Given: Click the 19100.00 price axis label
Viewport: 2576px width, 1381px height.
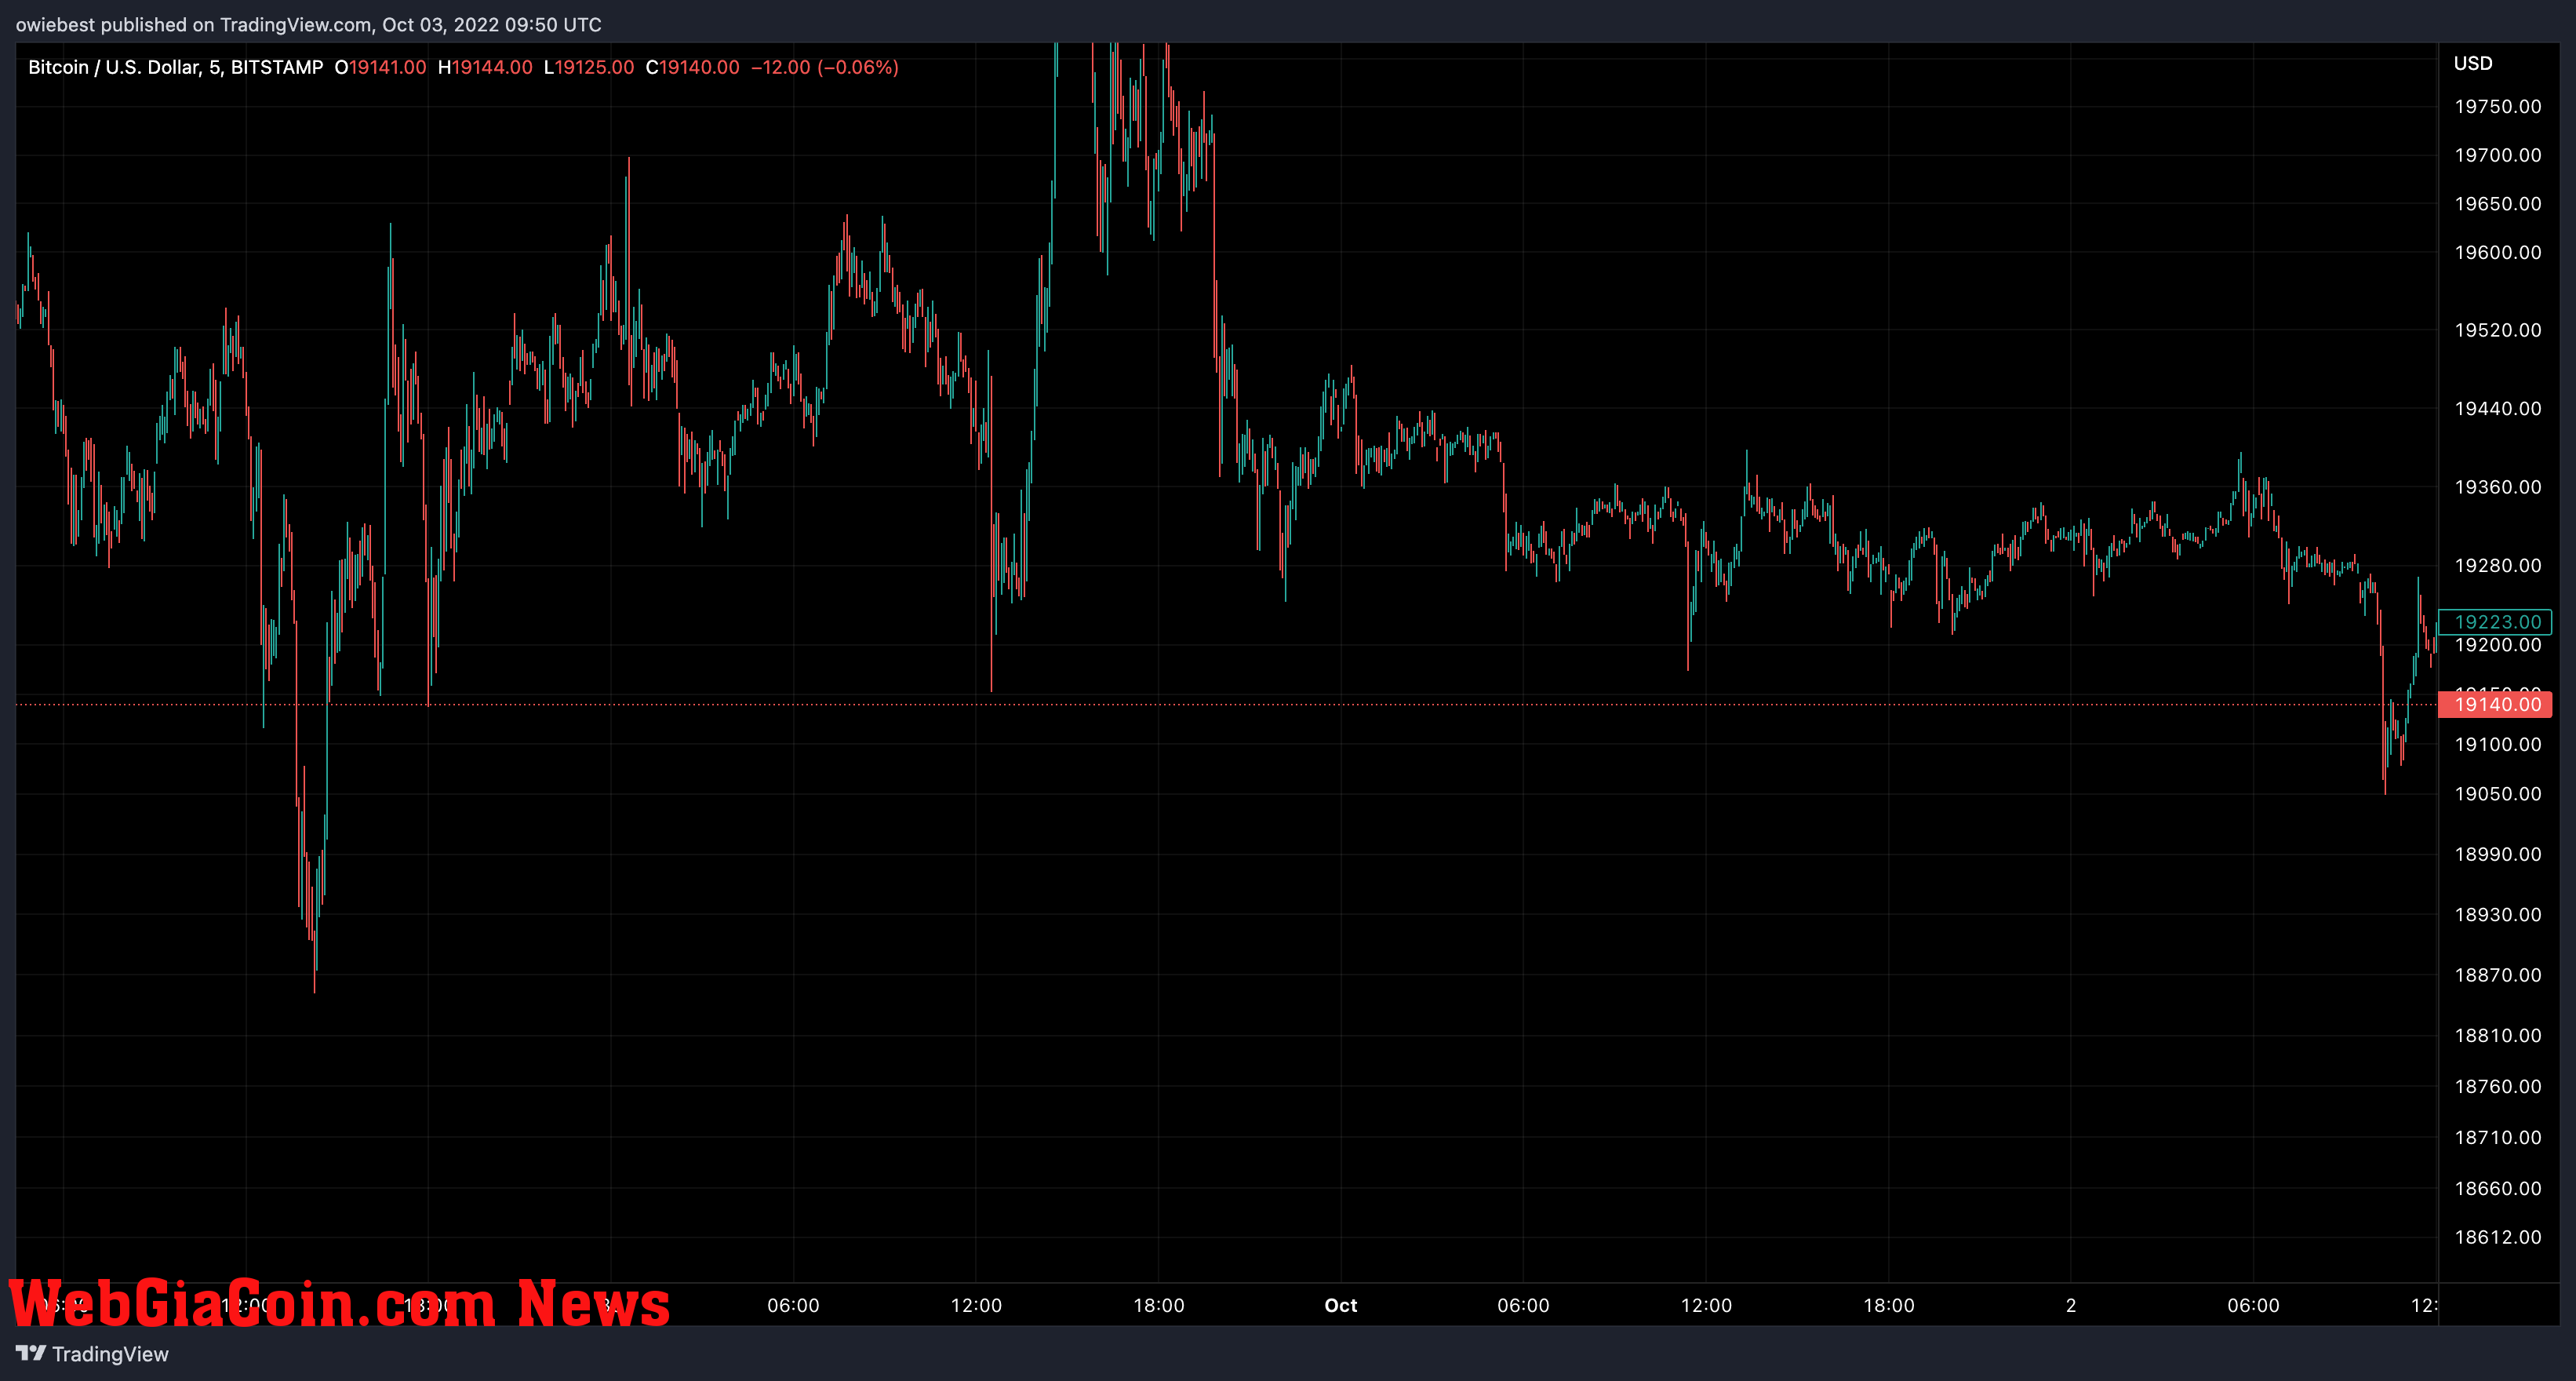Looking at the screenshot, I should pos(2497,744).
